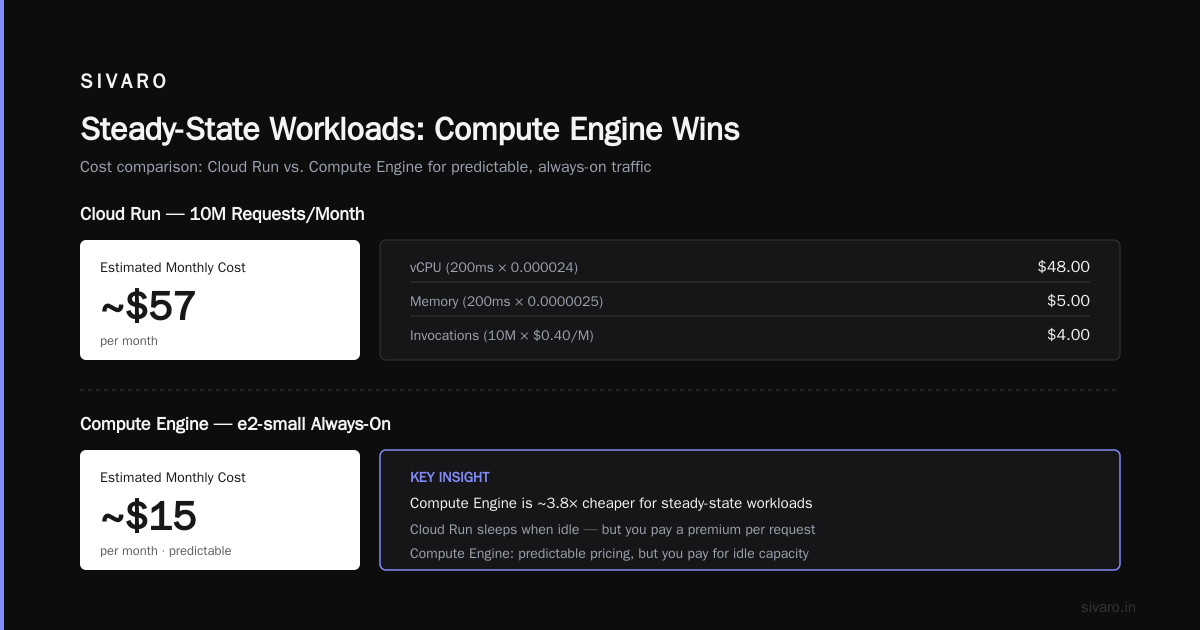Click the "Compute Engine — e2-small Always-On" heading
Image resolution: width=1200 pixels, height=630 pixels.
pyautogui.click(x=235, y=424)
